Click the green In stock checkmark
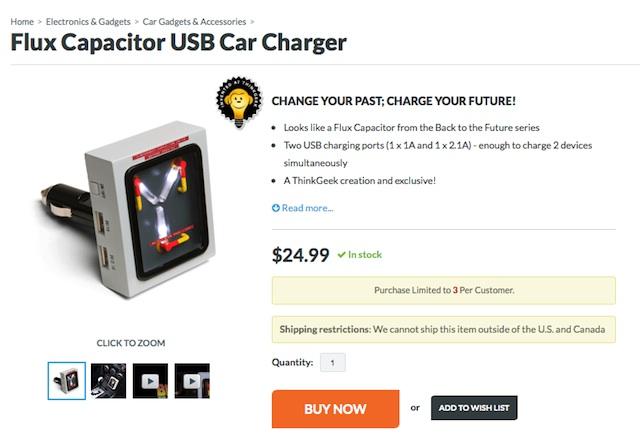Image resolution: width=640 pixels, height=438 pixels. click(x=342, y=255)
